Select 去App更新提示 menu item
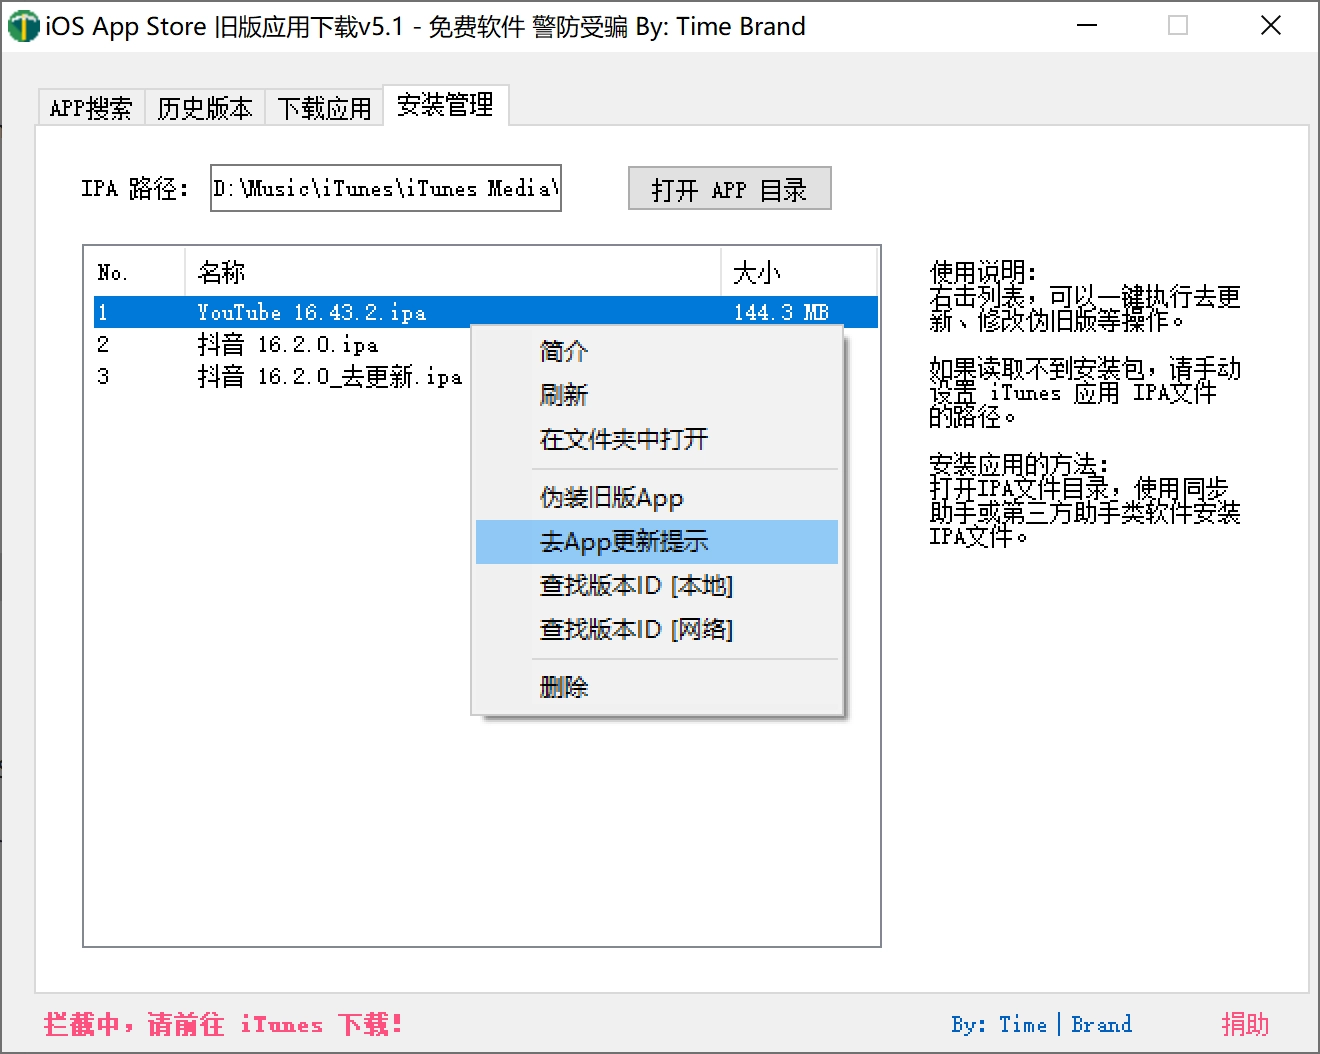This screenshot has height=1054, width=1320. 657,542
